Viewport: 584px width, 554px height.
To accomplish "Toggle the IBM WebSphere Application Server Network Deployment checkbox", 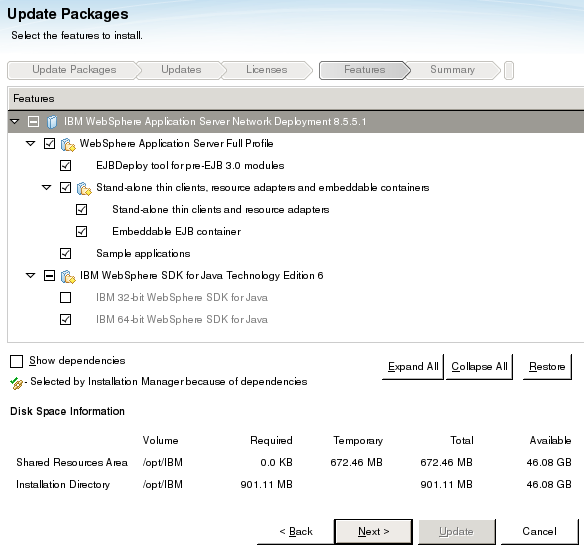I will click(x=33, y=121).
